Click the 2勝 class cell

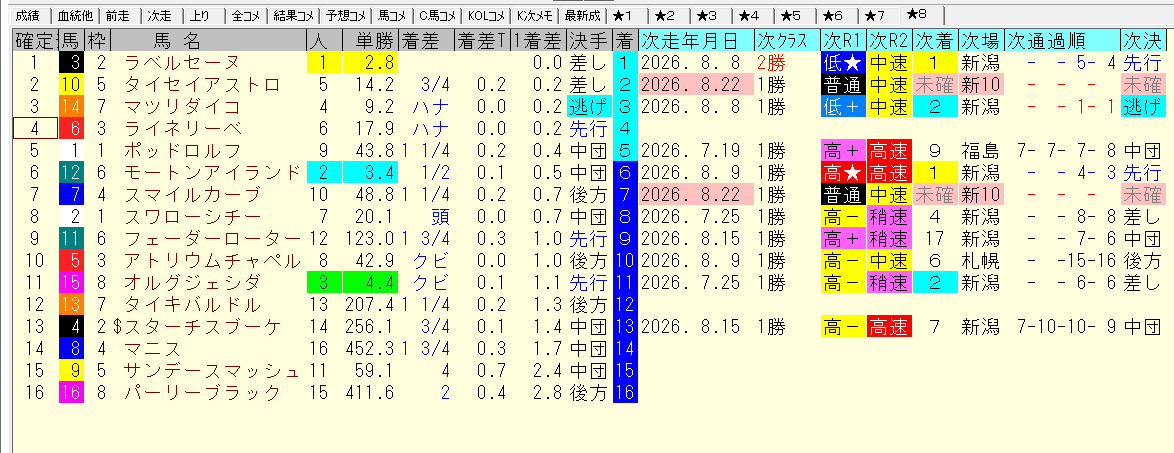771,64
